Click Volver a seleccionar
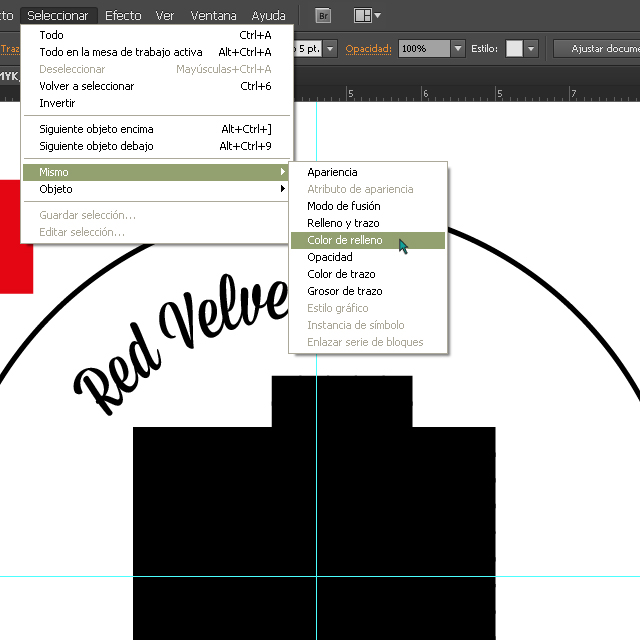The height and width of the screenshot is (640, 640). pyautogui.click(x=156, y=86)
